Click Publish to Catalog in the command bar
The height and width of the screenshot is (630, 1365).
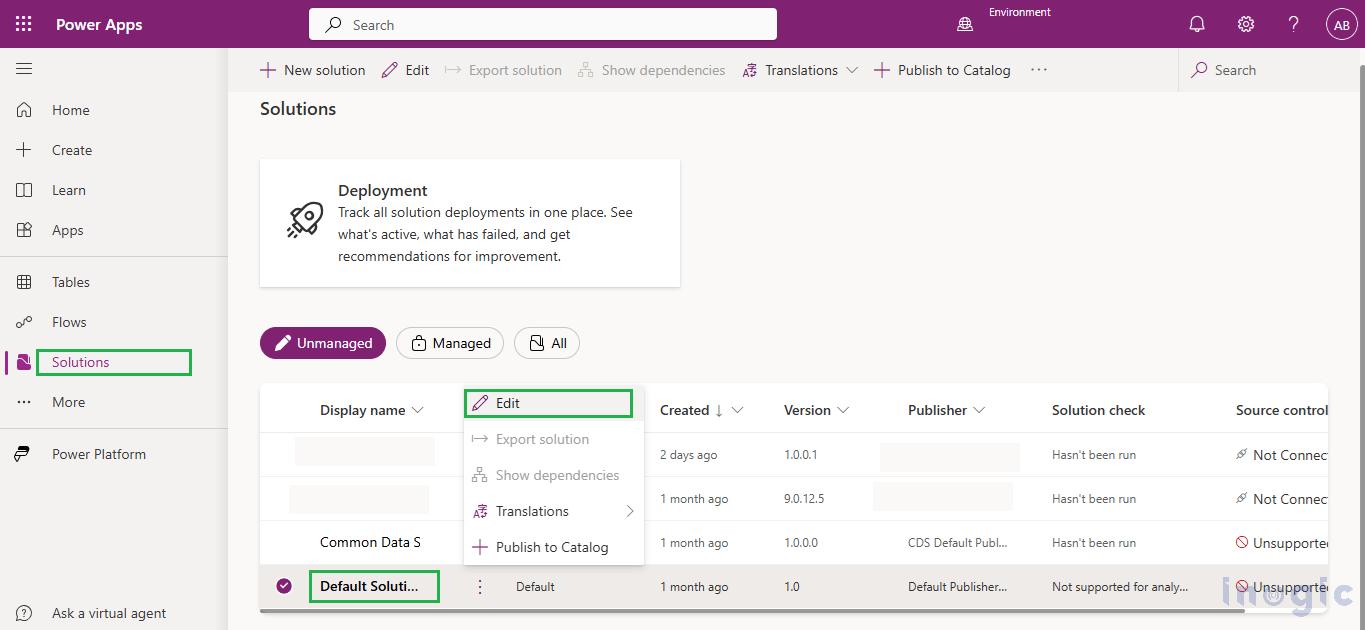click(943, 70)
